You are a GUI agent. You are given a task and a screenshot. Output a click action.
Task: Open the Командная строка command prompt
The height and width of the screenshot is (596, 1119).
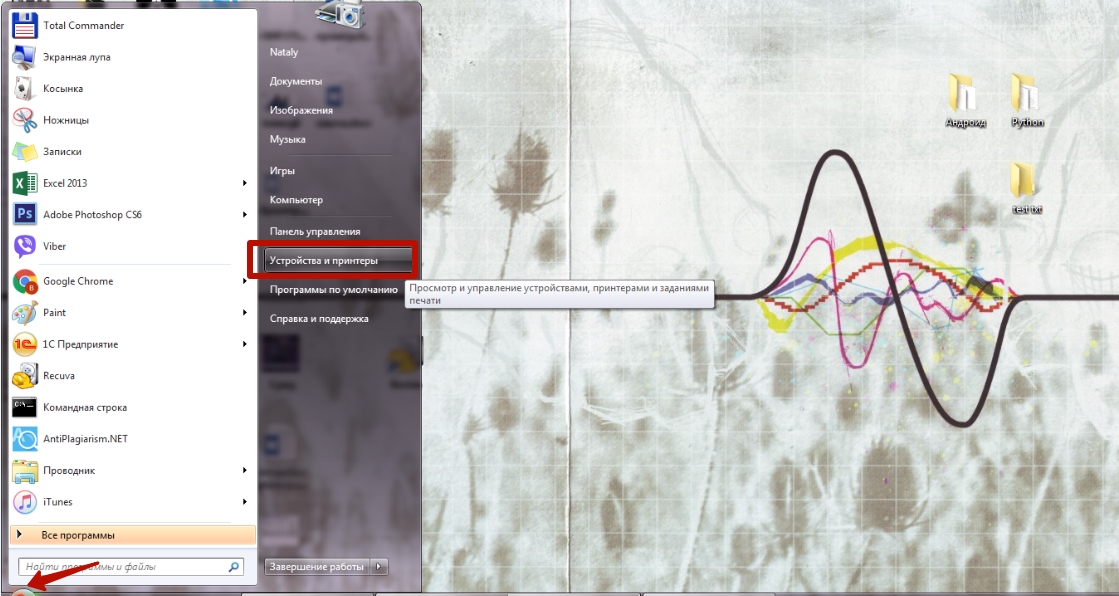pyautogui.click(x=84, y=408)
